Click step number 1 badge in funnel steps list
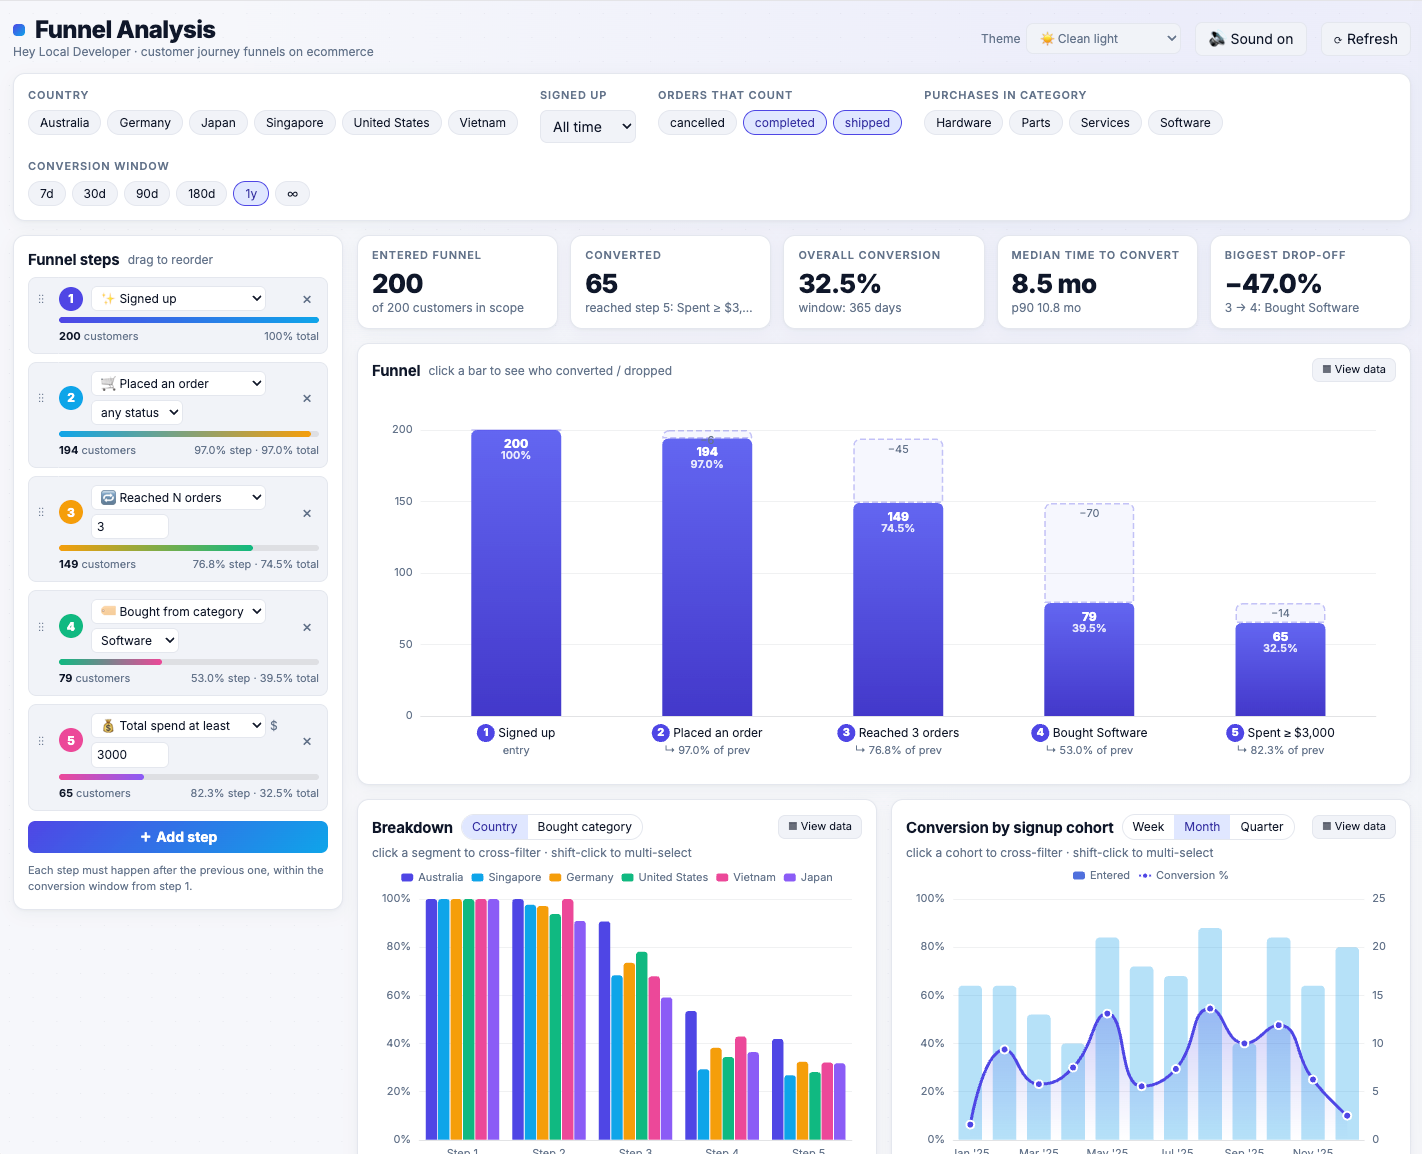Viewport: 1422px width, 1154px height. 71,298
